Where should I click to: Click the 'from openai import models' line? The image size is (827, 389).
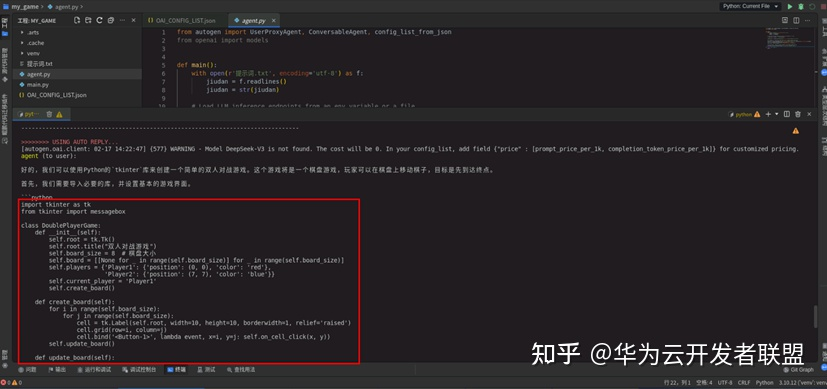coord(222,40)
